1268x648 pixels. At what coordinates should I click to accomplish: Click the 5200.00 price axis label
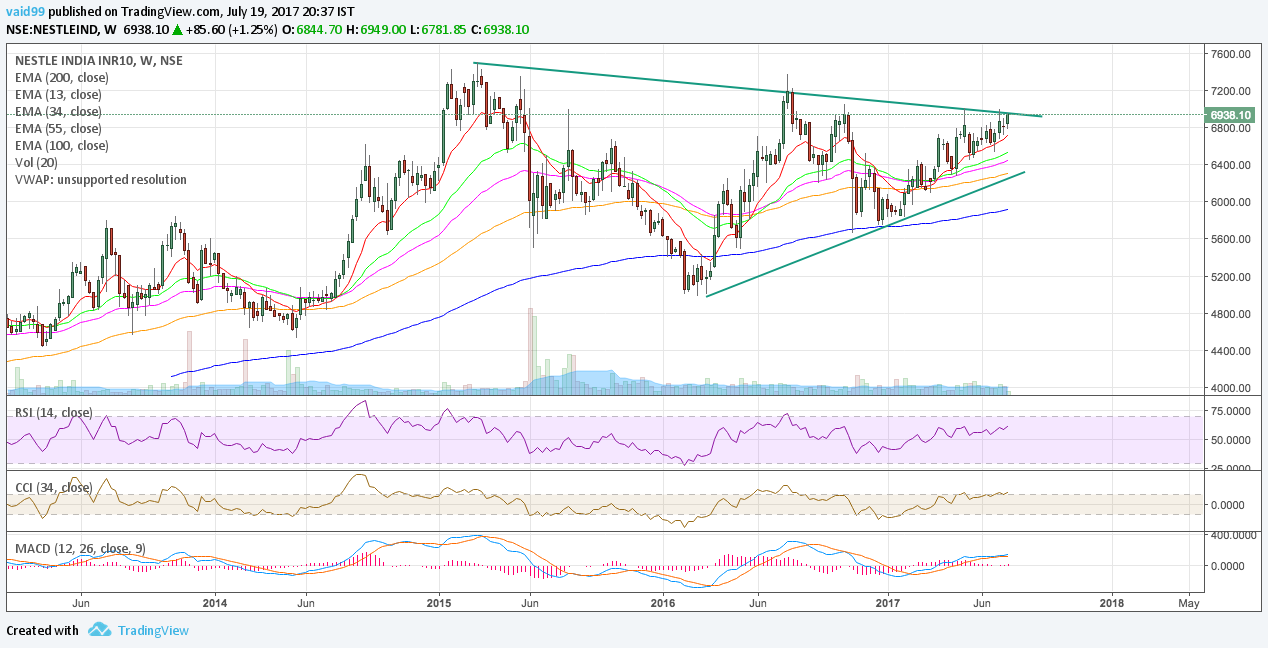(x=1233, y=277)
